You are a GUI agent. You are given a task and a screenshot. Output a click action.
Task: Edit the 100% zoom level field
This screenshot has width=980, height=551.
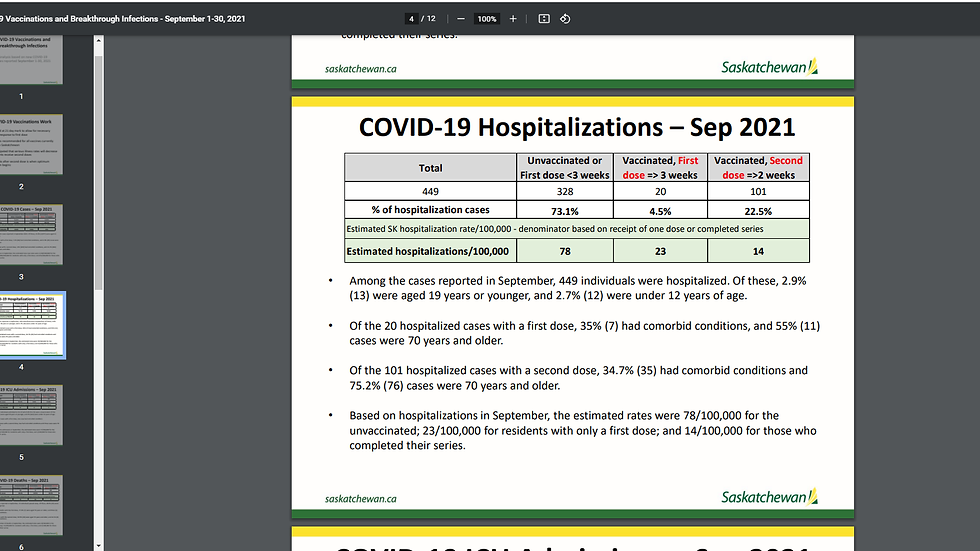pyautogui.click(x=487, y=19)
